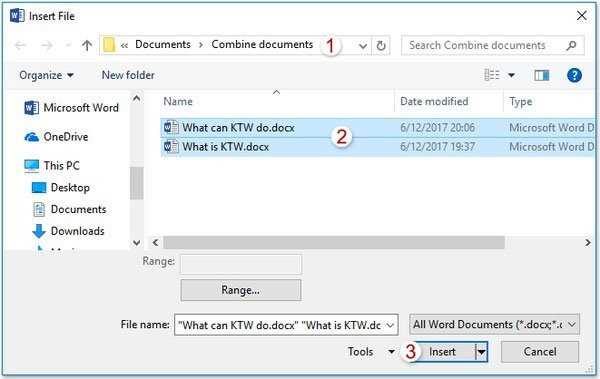Refresh the Combine documents folder
Image resolution: width=600 pixels, height=379 pixels.
coord(381,46)
